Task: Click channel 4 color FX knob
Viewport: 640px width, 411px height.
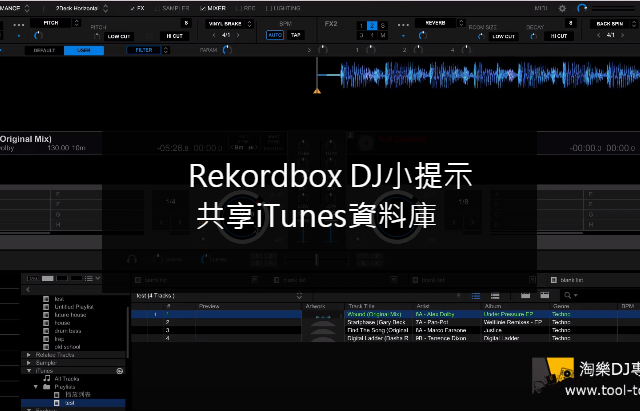Action: (466, 50)
